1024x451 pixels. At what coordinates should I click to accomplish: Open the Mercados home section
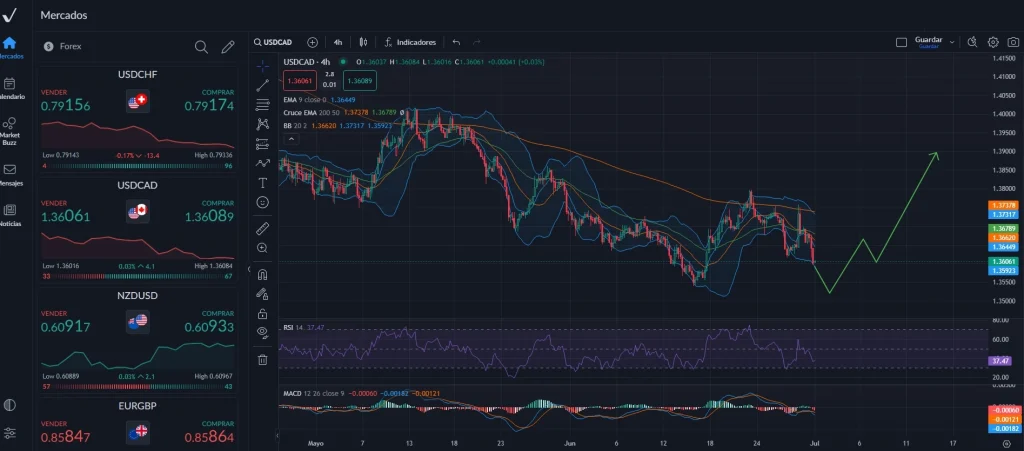pyautogui.click(x=9, y=48)
